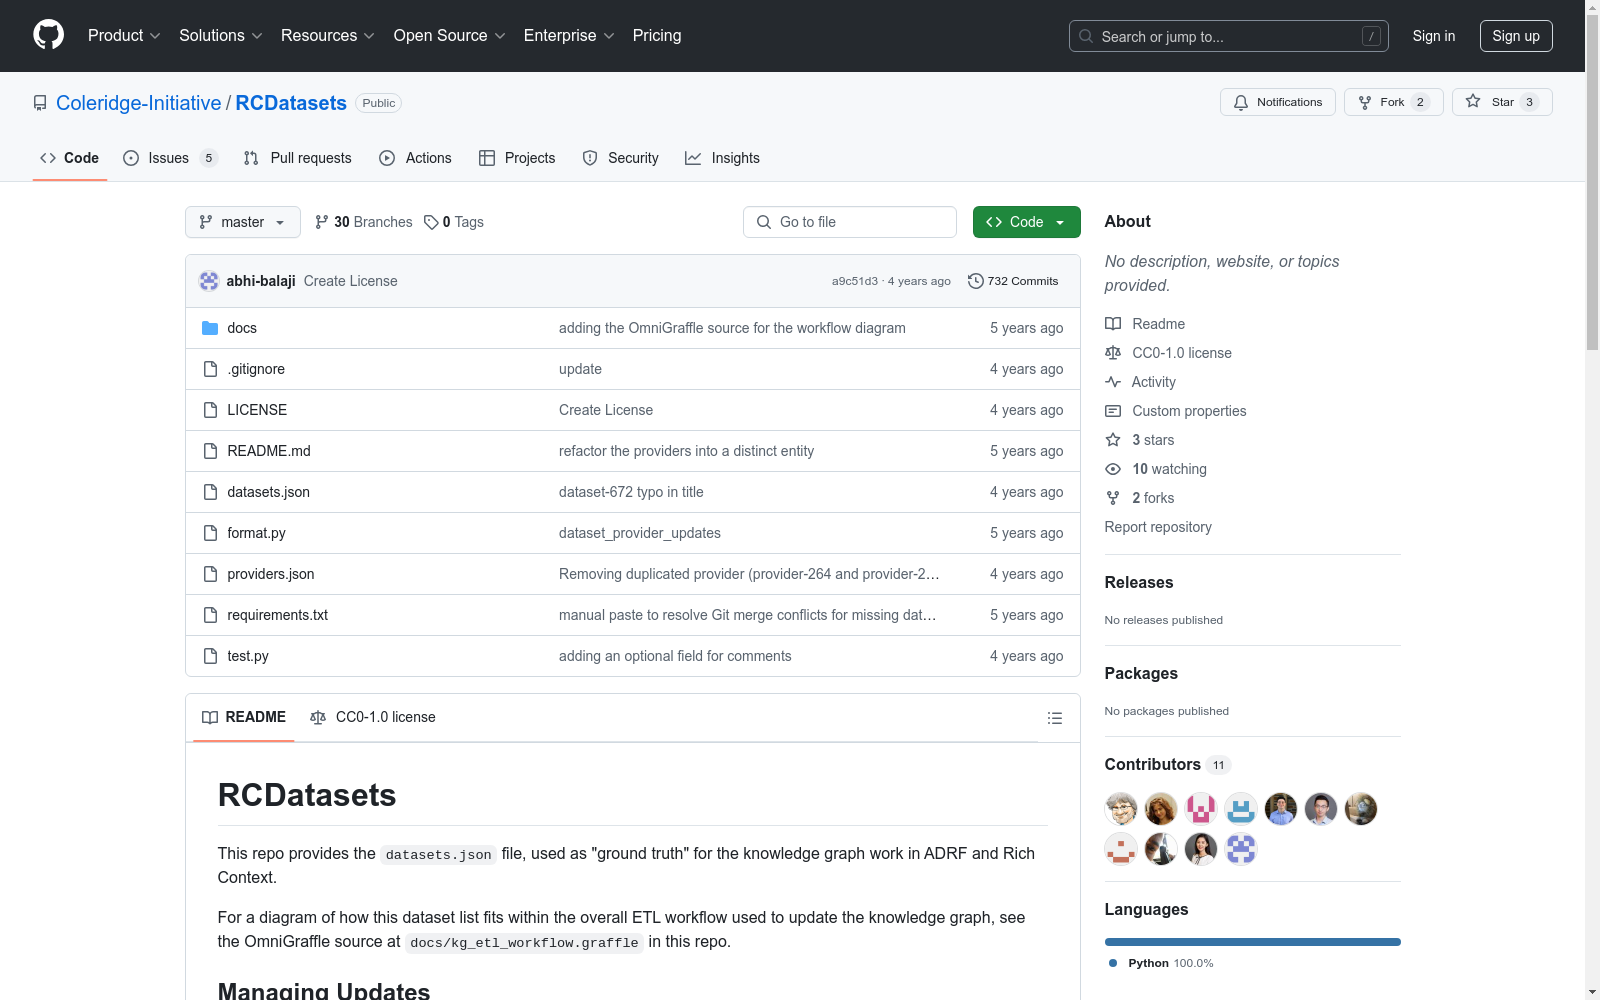Switch to the Insights tab
The width and height of the screenshot is (1600, 1000).
pyautogui.click(x=723, y=158)
